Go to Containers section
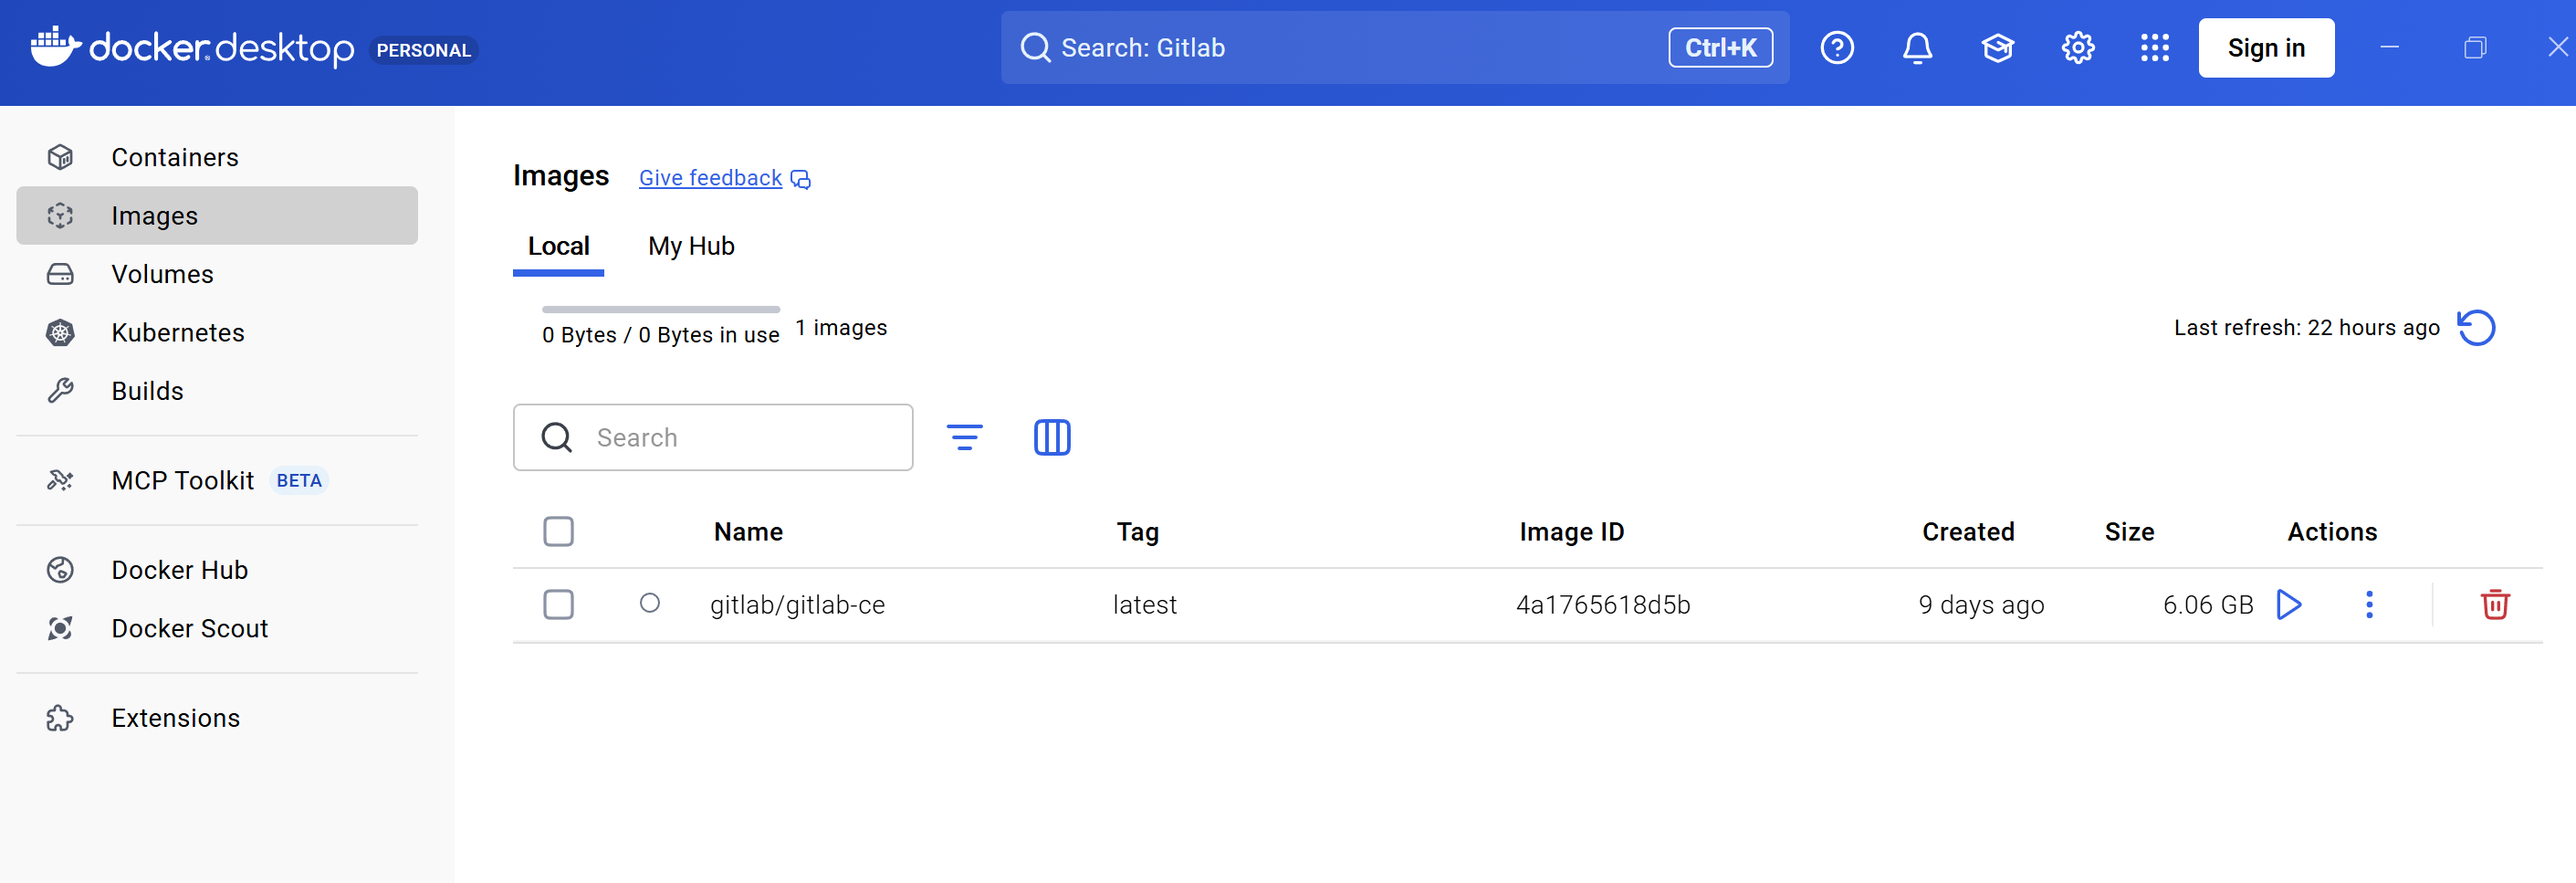Screen dimensions: 2576x883 pos(217,157)
